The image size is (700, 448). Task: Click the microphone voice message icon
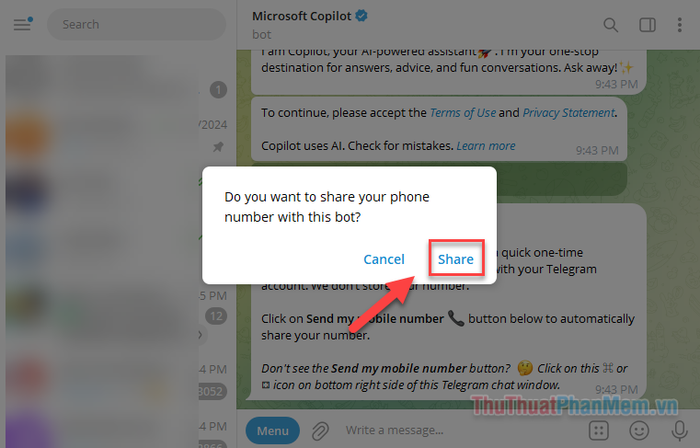[x=679, y=431]
